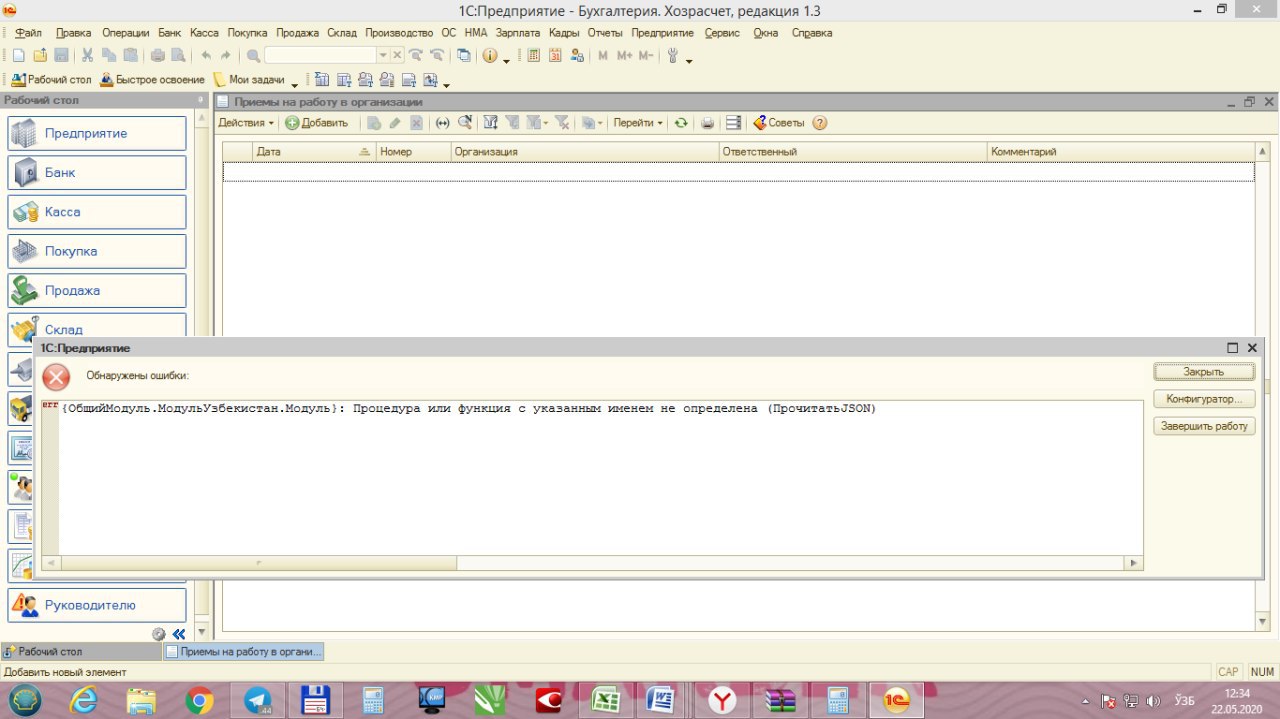Clear the search field with X button
This screenshot has width=1280, height=719.
(x=397, y=56)
